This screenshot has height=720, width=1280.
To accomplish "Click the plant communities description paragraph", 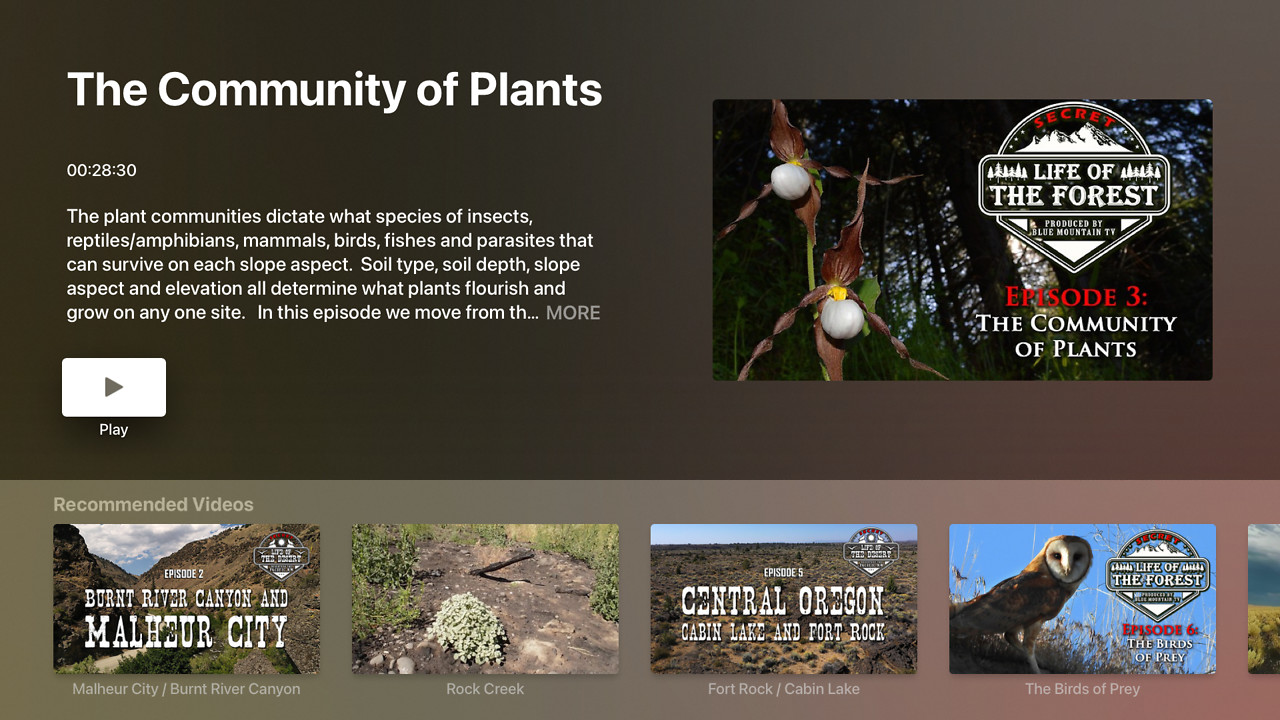I will pyautogui.click(x=334, y=265).
